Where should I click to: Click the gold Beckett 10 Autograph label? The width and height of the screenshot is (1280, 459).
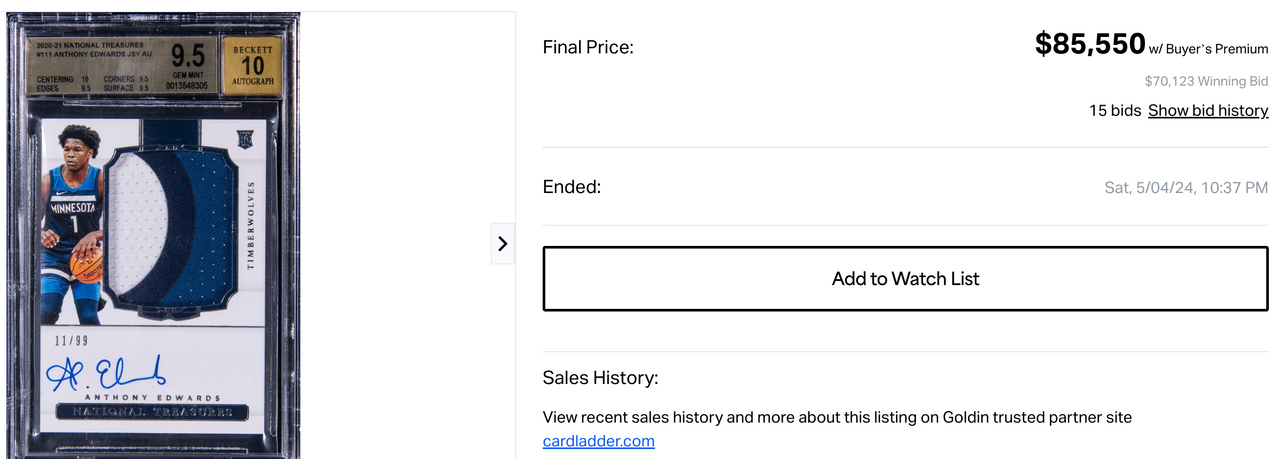252,66
